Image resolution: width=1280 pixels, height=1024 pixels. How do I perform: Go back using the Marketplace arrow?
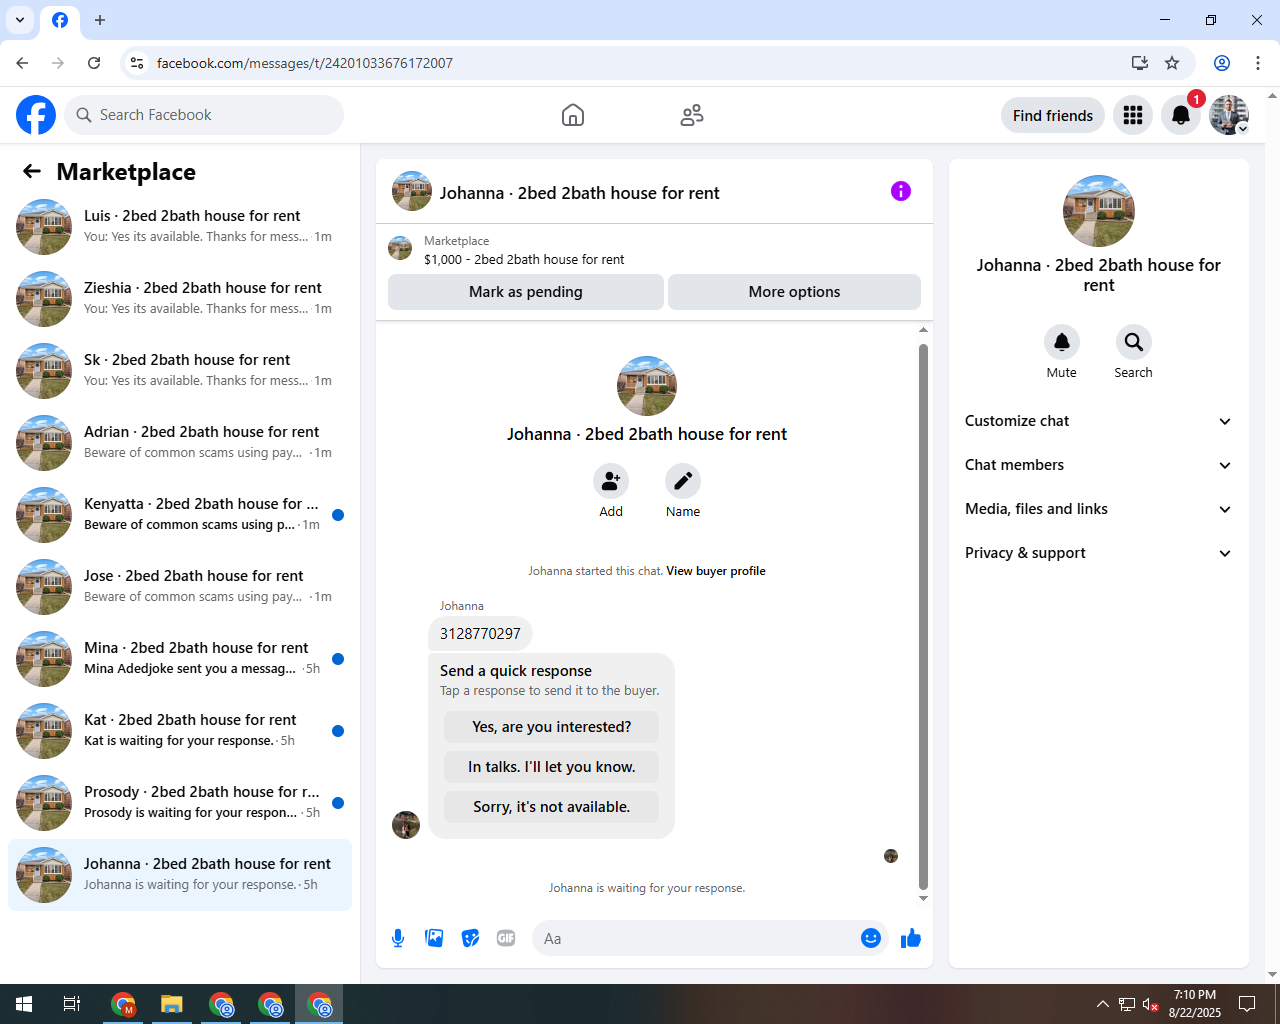(x=32, y=171)
